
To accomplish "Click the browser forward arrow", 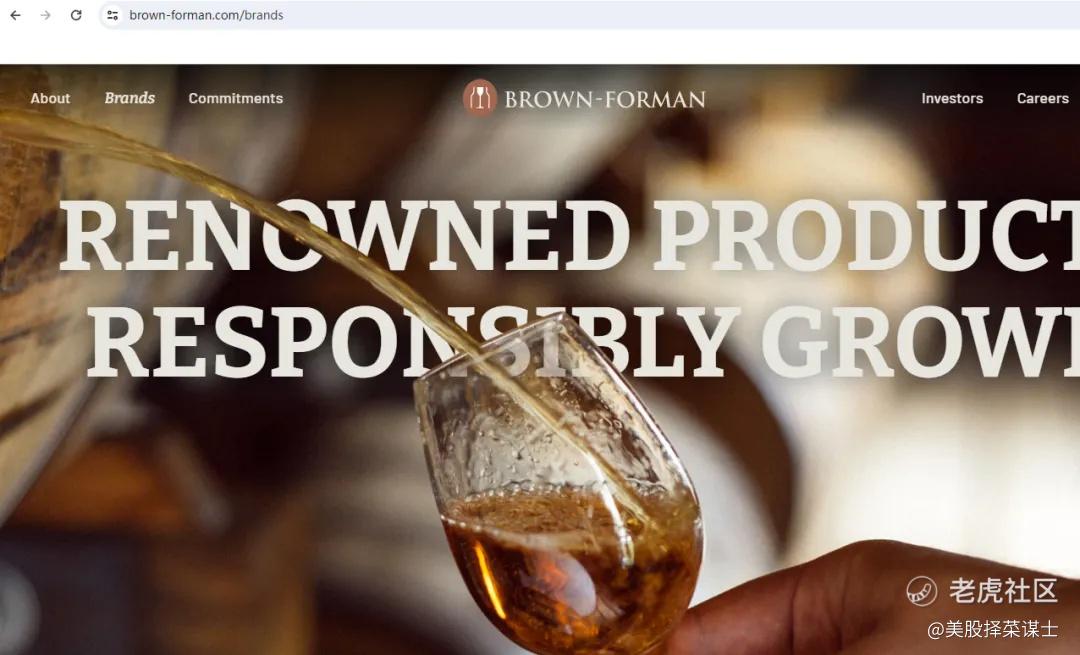I will tap(45, 15).
